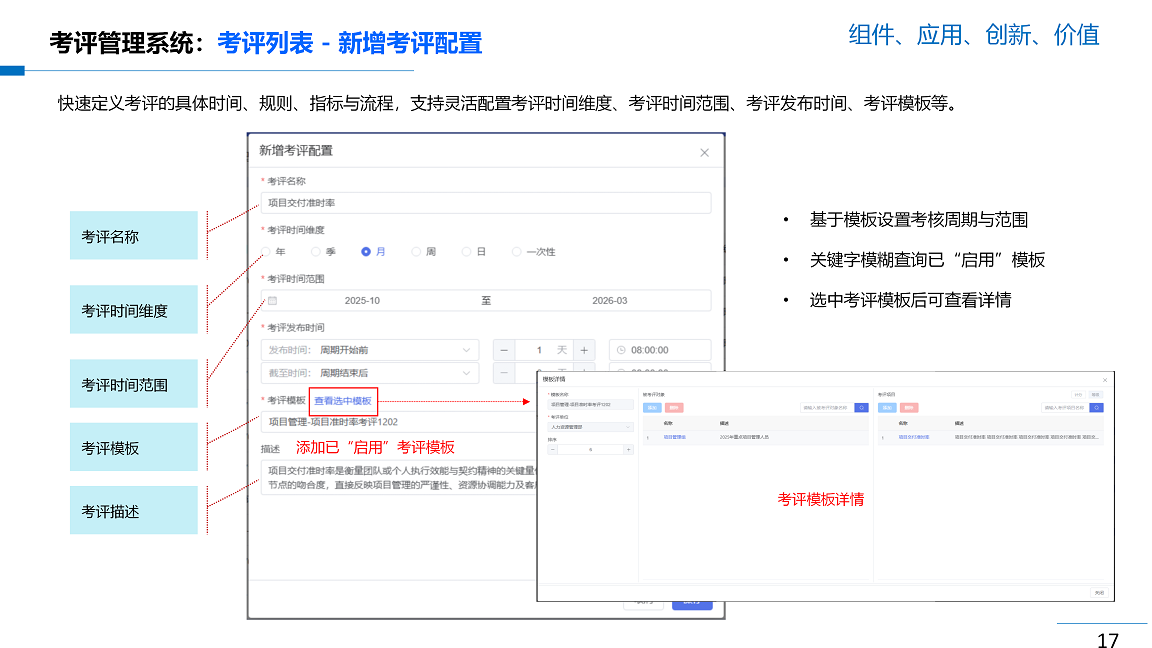Increase 排序 value with the plus icon
Viewport: 1152px width, 648px height.
pyautogui.click(x=628, y=449)
